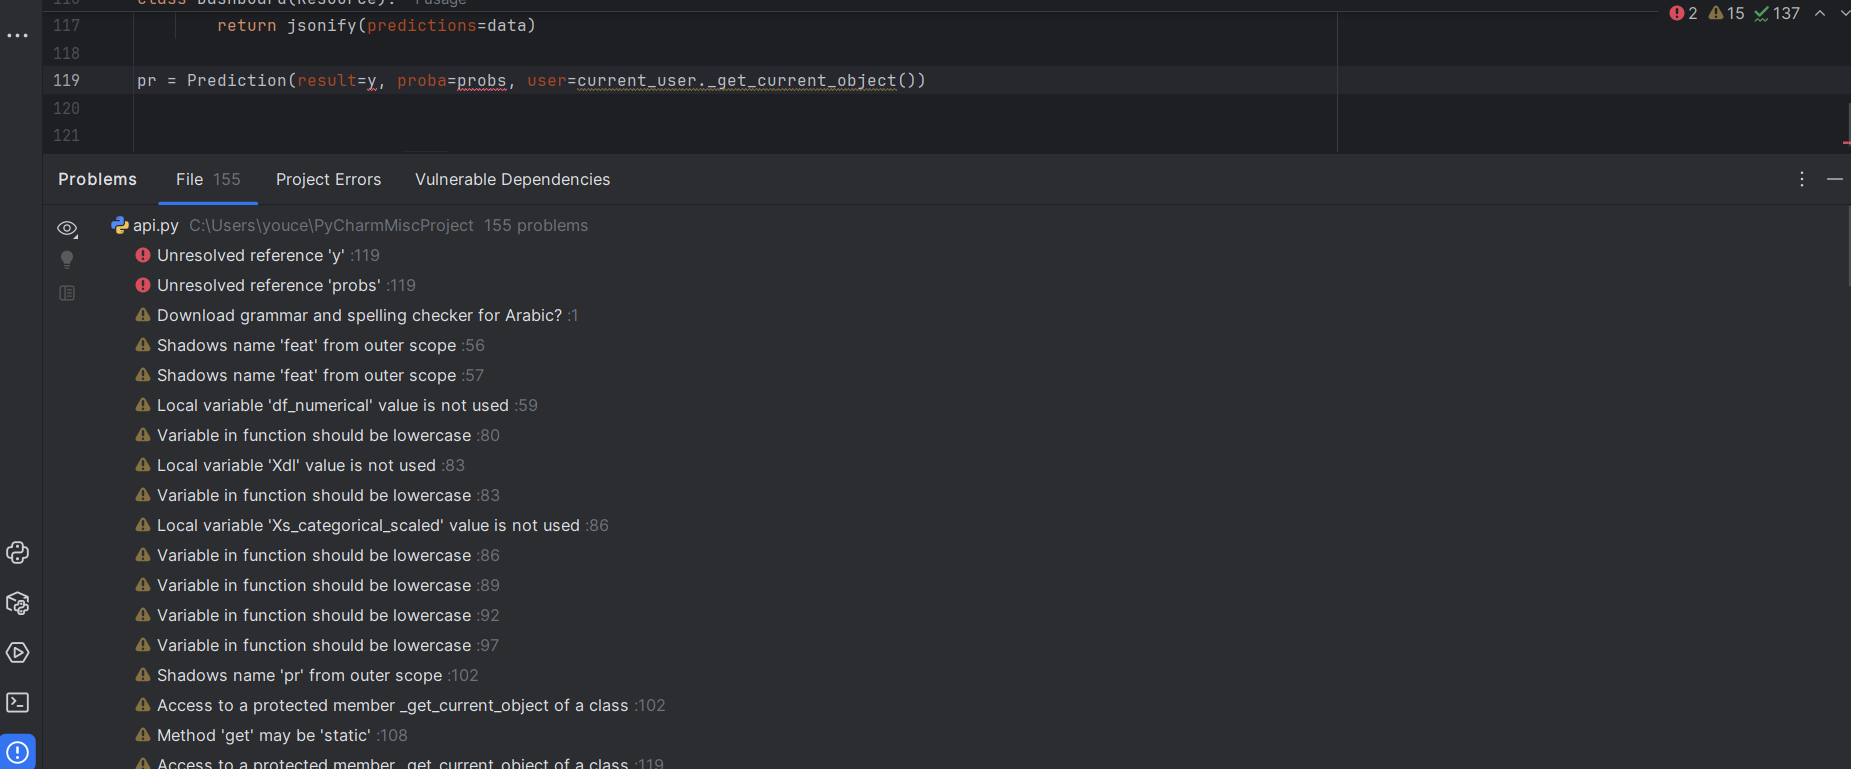Click the green typo checkmark indicator

point(1776,13)
